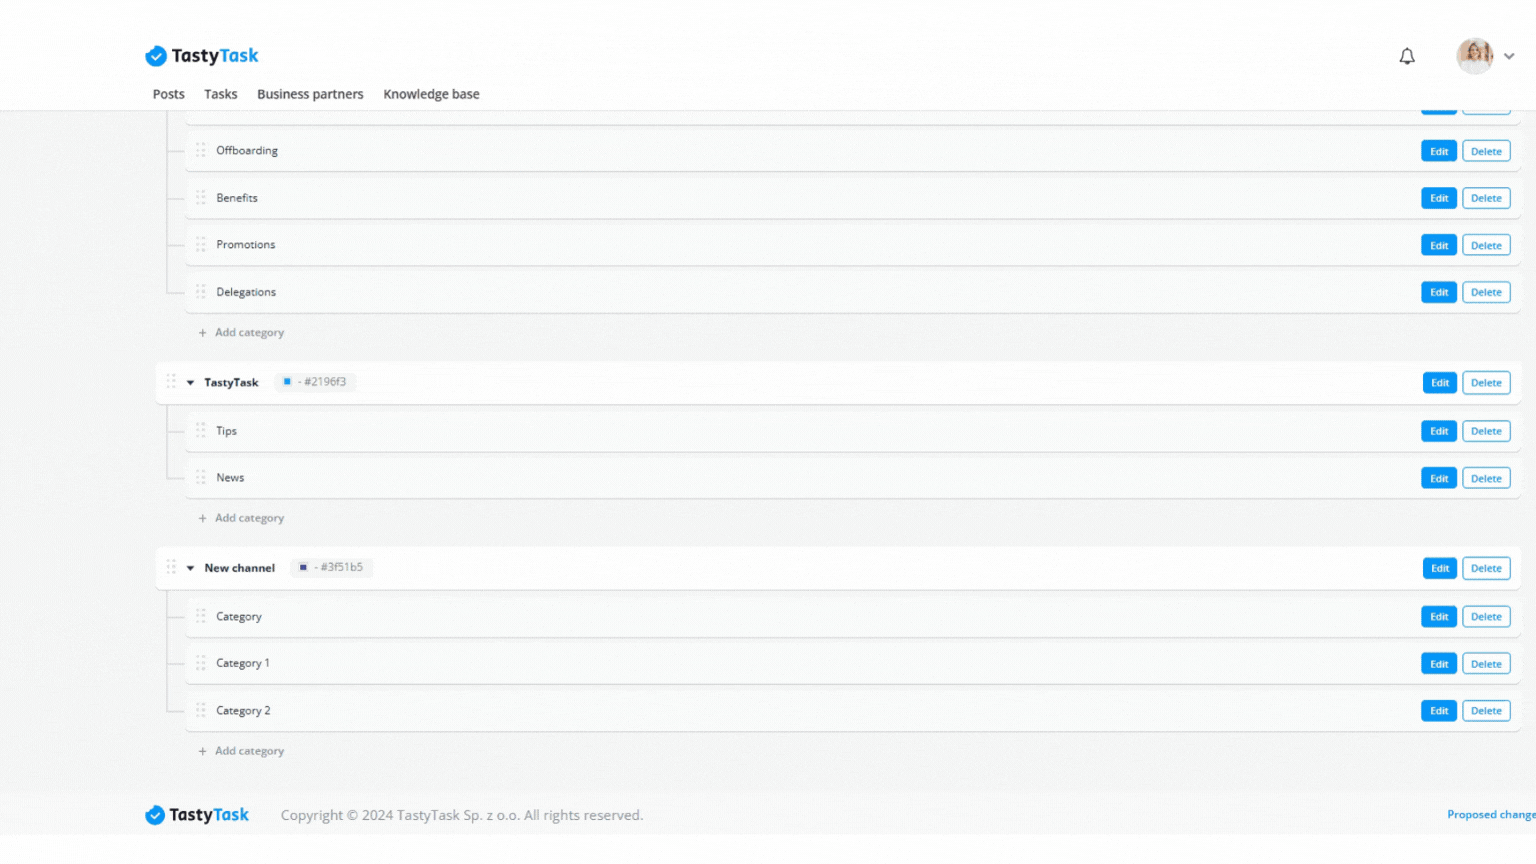Add category under New channel
Viewport: 1536px width, 864px height.
(241, 751)
